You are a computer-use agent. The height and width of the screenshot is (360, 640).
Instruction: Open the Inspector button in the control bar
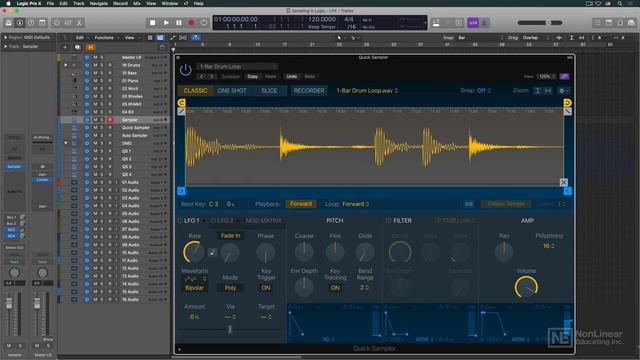(20, 23)
